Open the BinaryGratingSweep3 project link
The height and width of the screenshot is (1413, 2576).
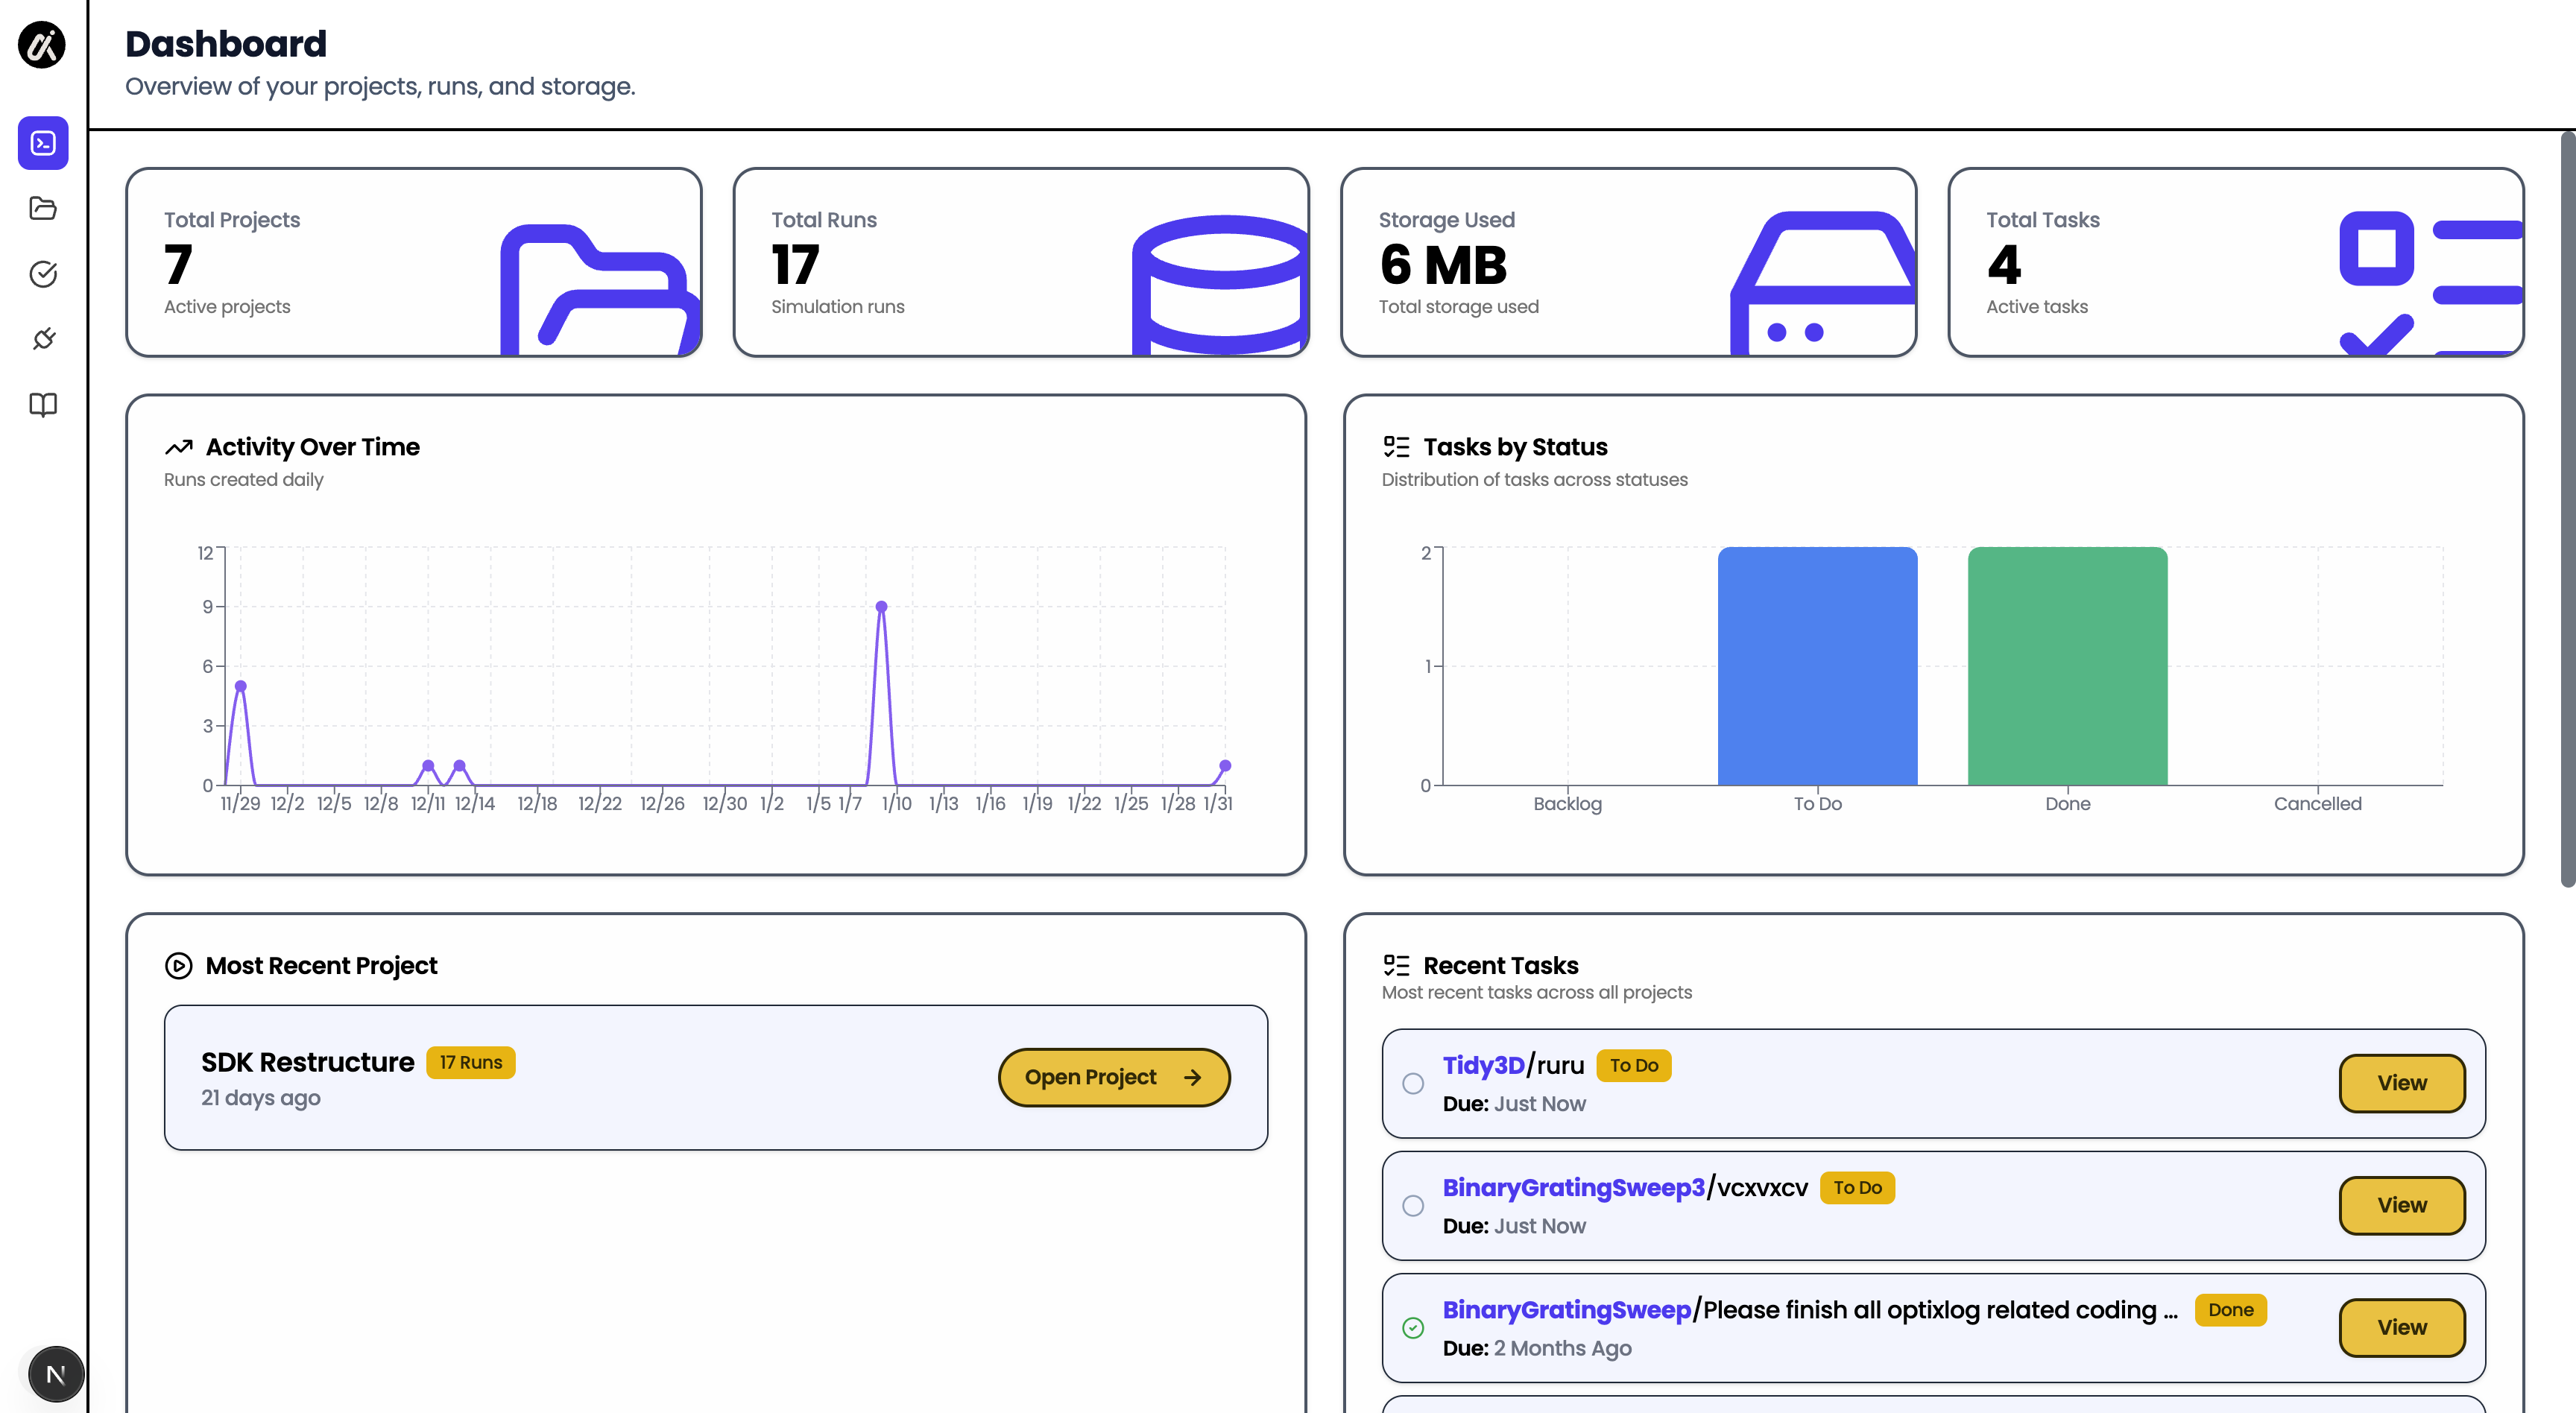[x=1573, y=1187]
